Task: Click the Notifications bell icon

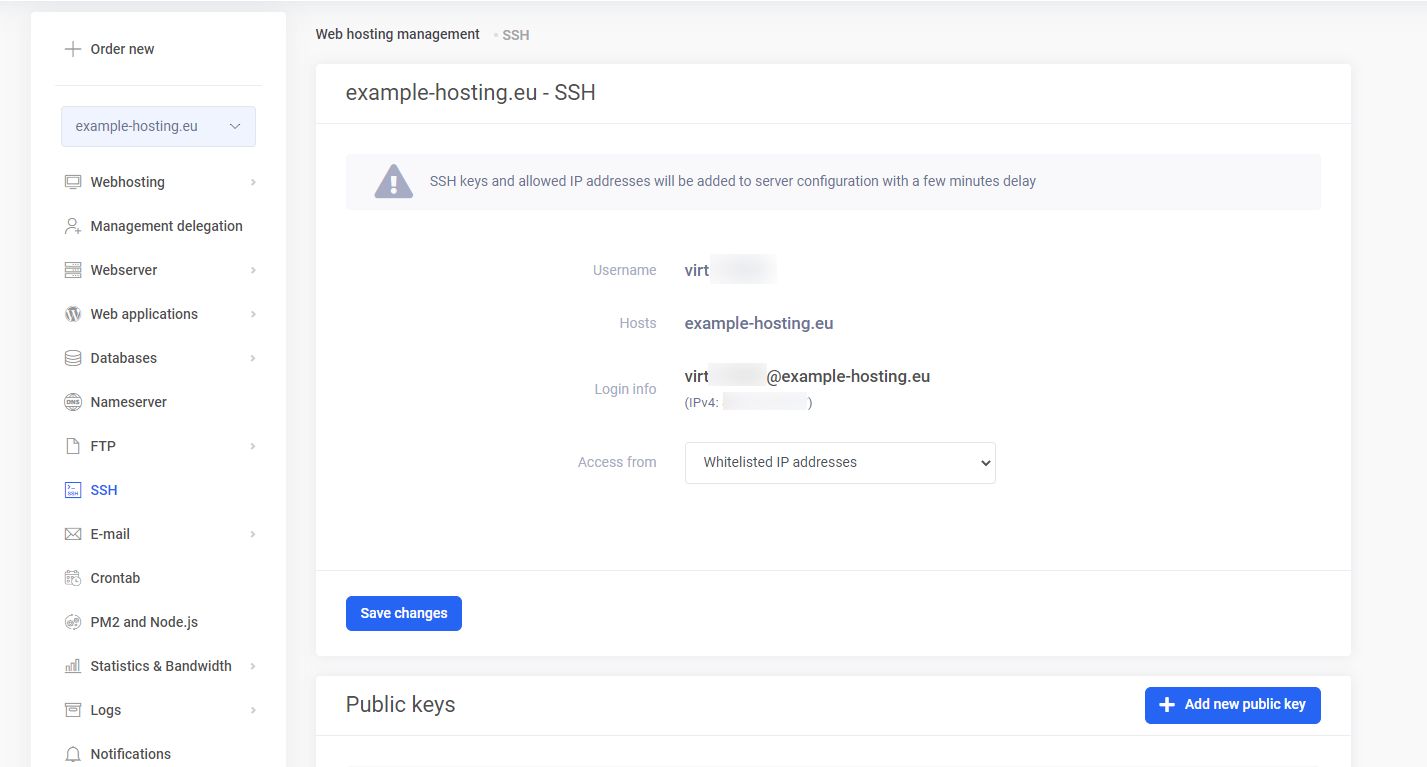Action: tap(73, 754)
